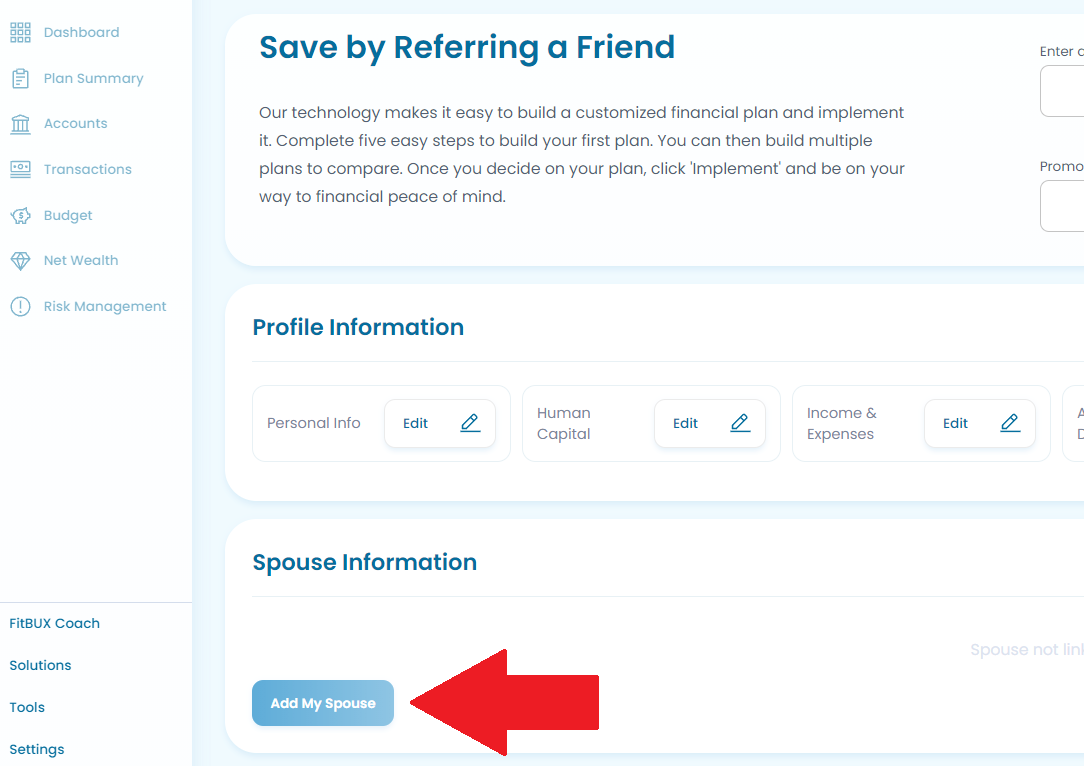Click the pencil icon for Personal Info
1084x771 pixels.
(x=470, y=423)
